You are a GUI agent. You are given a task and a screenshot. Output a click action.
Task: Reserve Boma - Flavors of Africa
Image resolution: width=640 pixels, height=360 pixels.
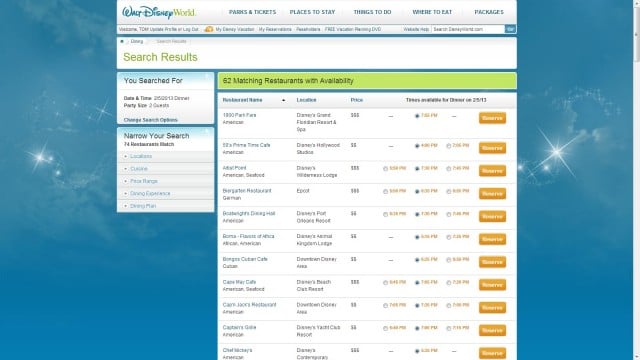(492, 239)
